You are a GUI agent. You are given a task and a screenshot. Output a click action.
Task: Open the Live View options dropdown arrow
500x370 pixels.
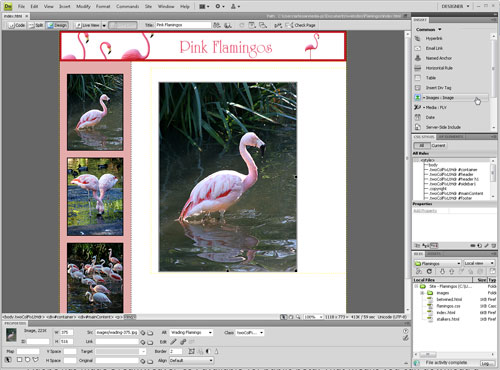point(104,25)
